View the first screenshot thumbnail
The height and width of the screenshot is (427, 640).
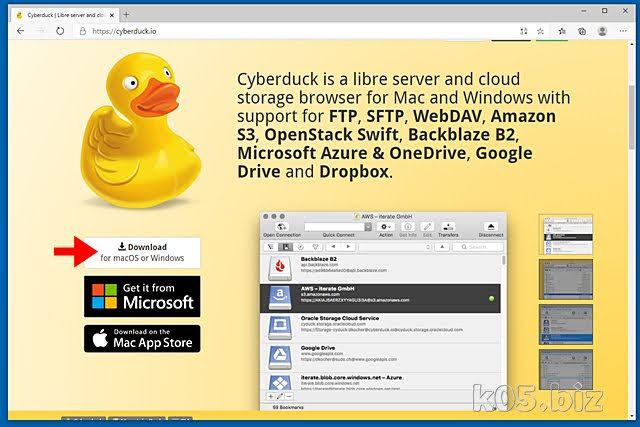tap(566, 234)
